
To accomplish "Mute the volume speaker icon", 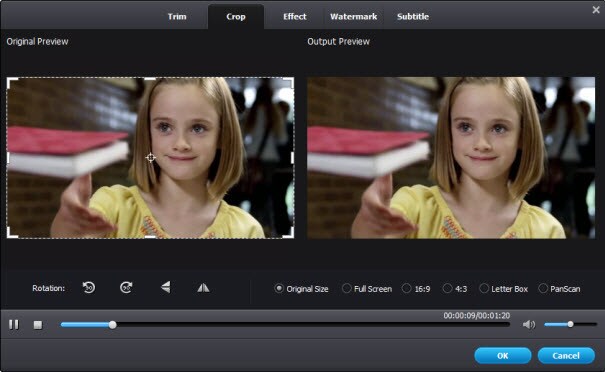I will pos(529,325).
